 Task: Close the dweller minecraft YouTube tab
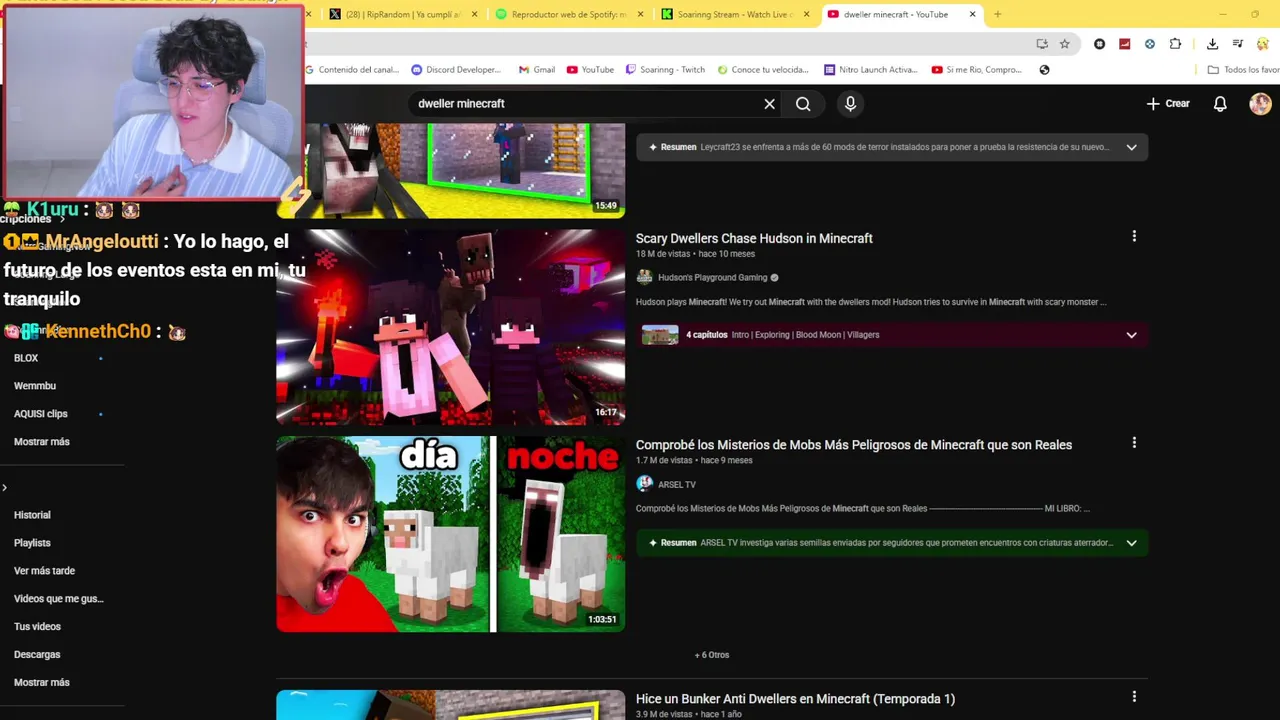click(x=972, y=14)
